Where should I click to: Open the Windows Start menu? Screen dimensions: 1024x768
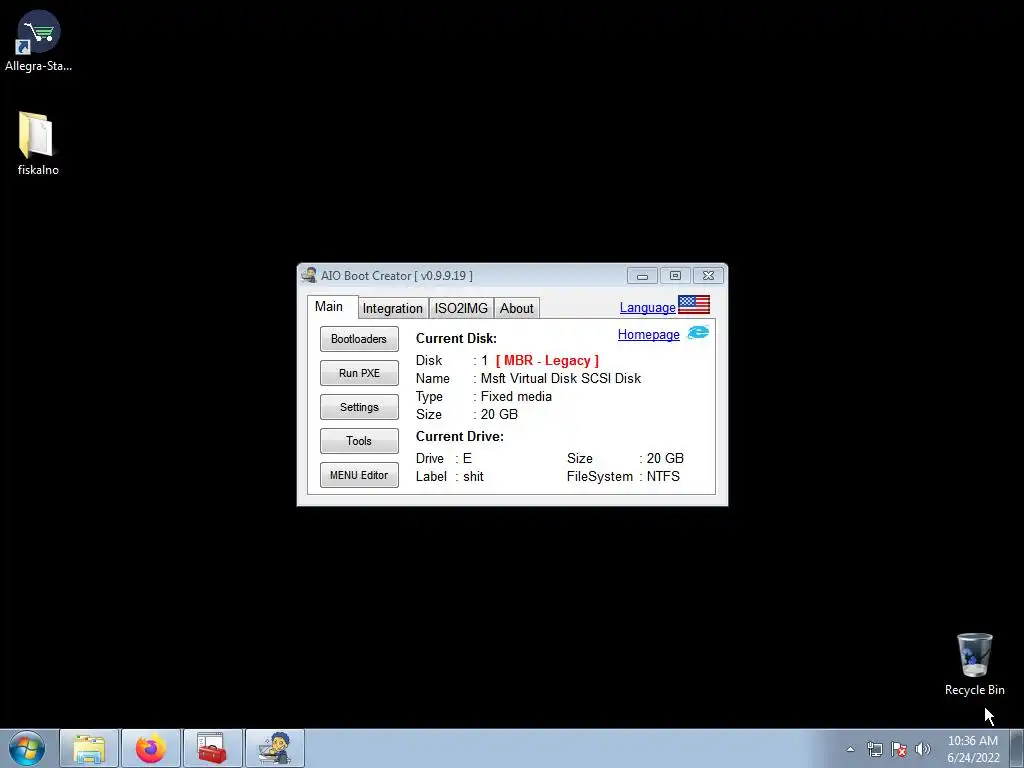[27, 748]
